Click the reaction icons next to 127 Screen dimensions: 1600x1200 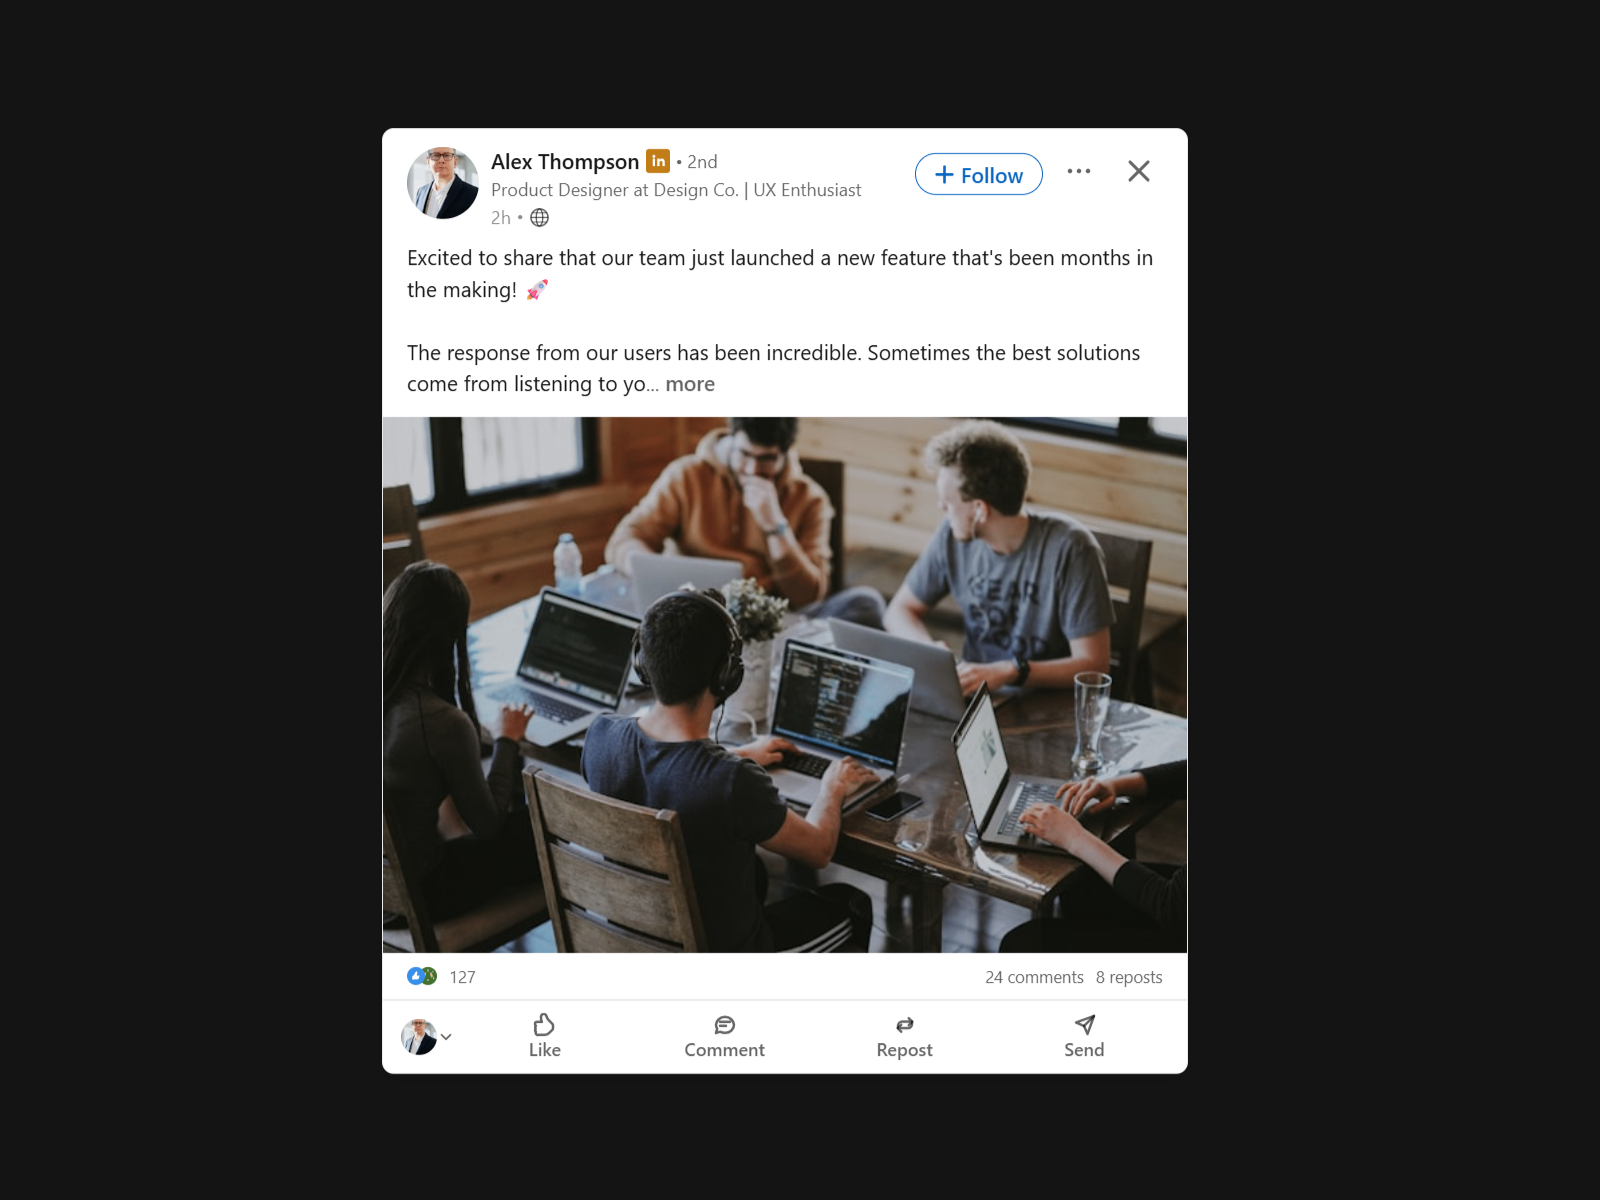[x=422, y=976]
